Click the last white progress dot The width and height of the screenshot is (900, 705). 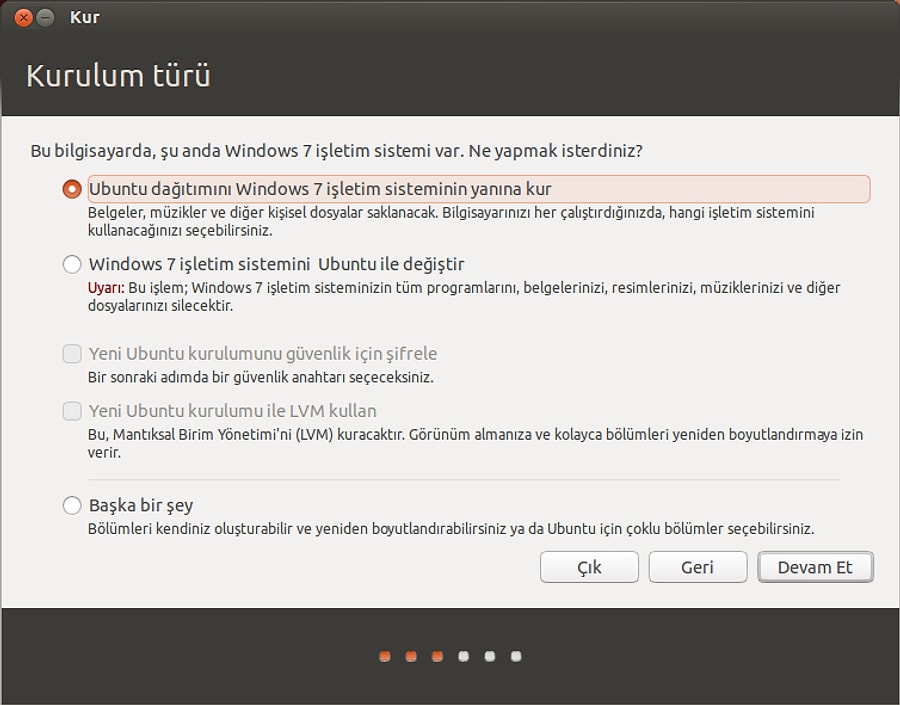pyautogui.click(x=516, y=657)
